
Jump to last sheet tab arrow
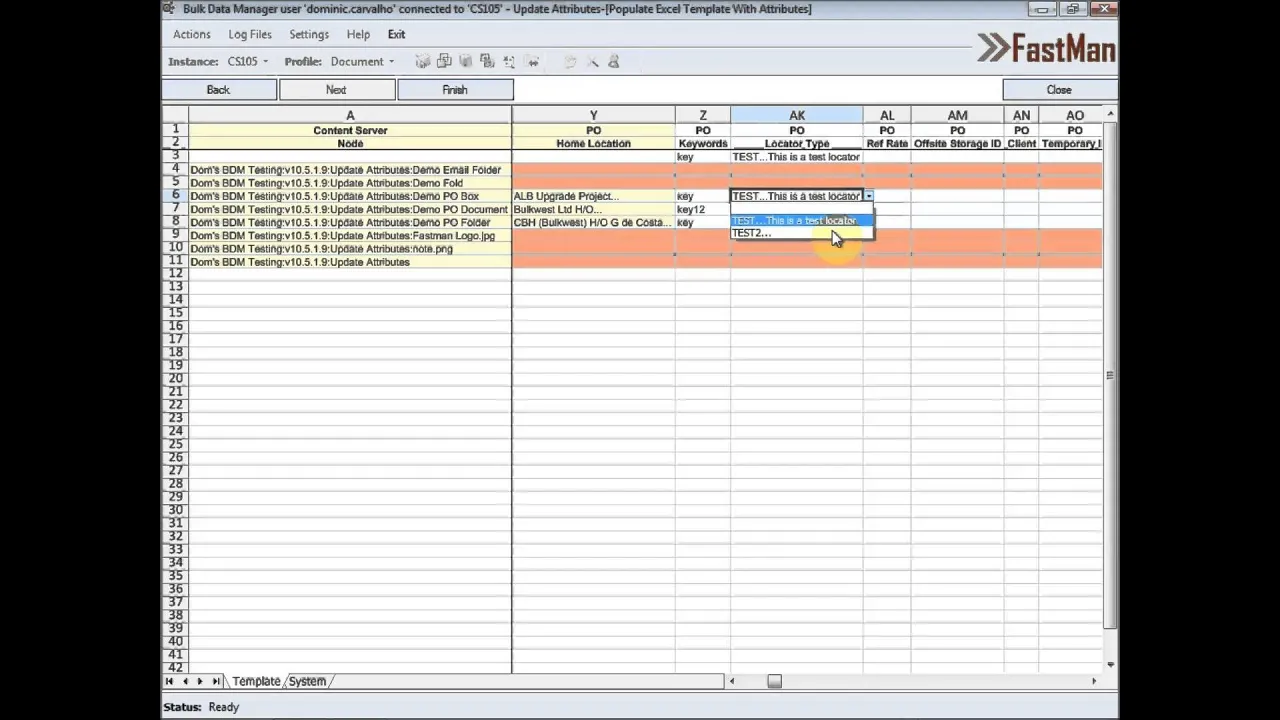coord(215,681)
